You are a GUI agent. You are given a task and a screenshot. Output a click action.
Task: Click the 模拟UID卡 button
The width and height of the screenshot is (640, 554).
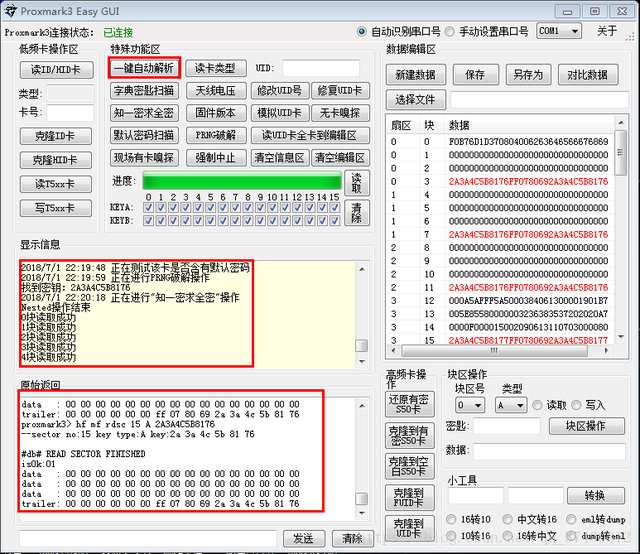280,113
